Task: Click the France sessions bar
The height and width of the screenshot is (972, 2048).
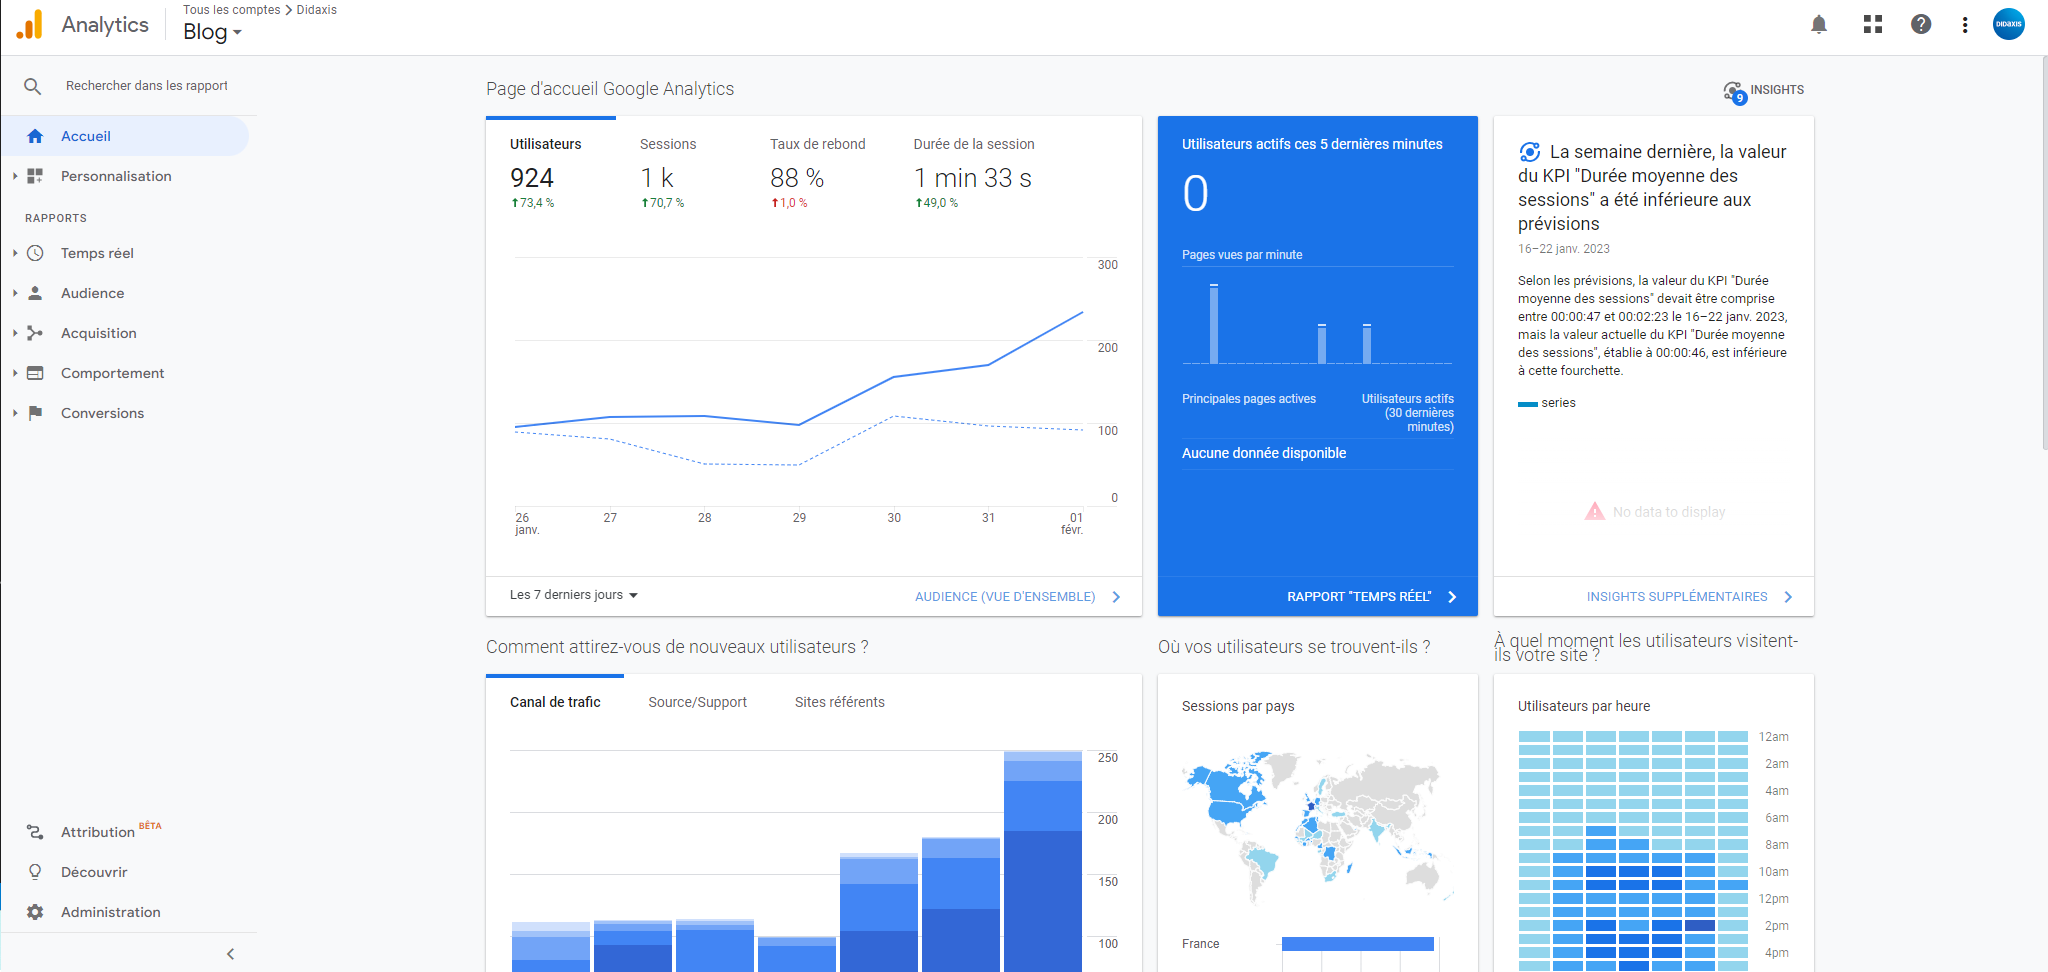Action: (1357, 944)
